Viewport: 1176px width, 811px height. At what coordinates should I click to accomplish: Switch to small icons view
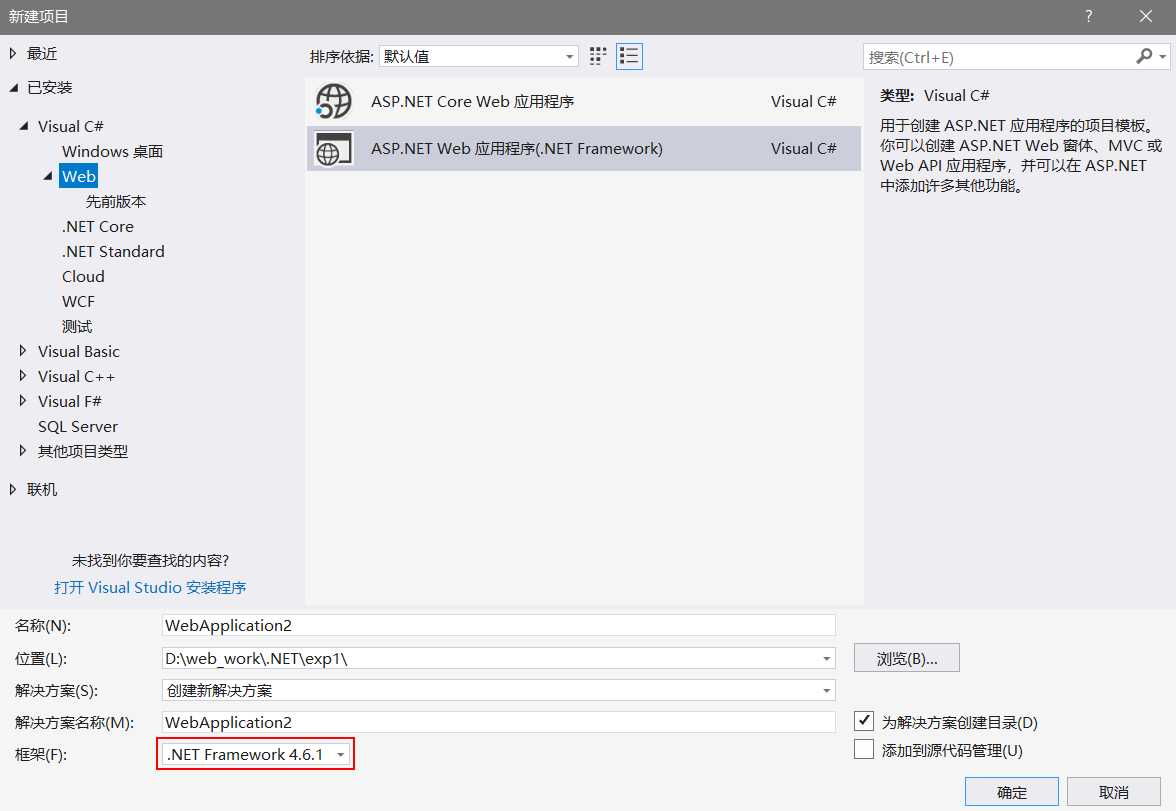pyautogui.click(x=598, y=56)
